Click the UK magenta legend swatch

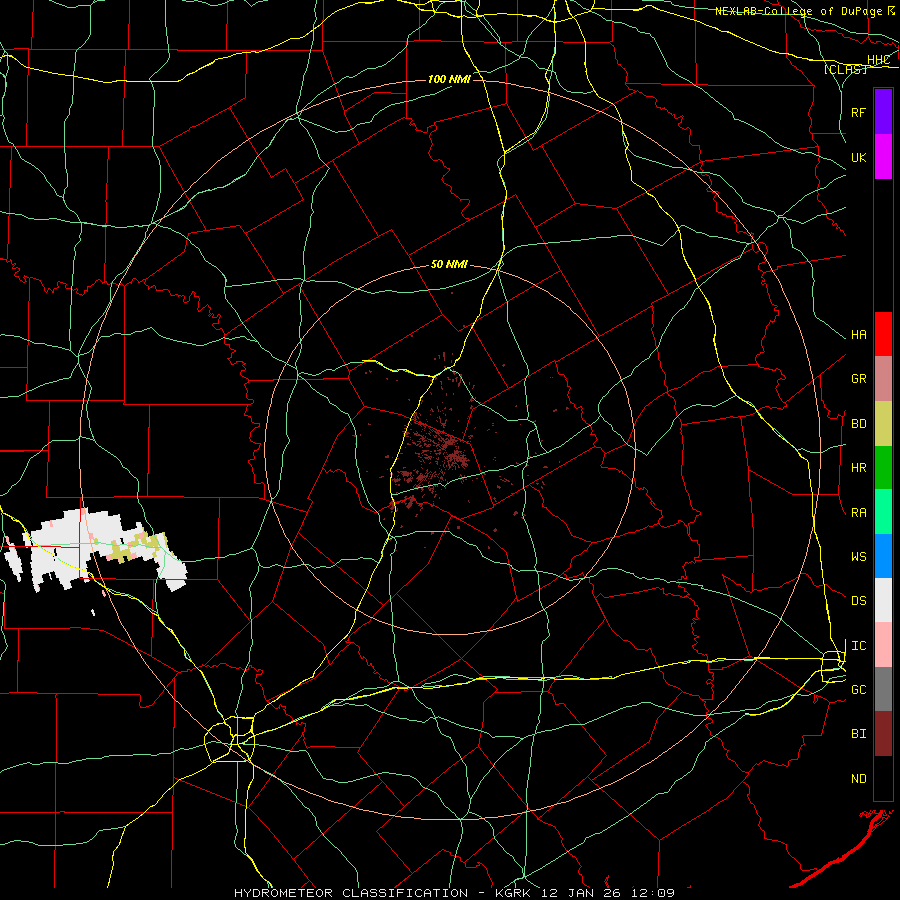click(883, 157)
